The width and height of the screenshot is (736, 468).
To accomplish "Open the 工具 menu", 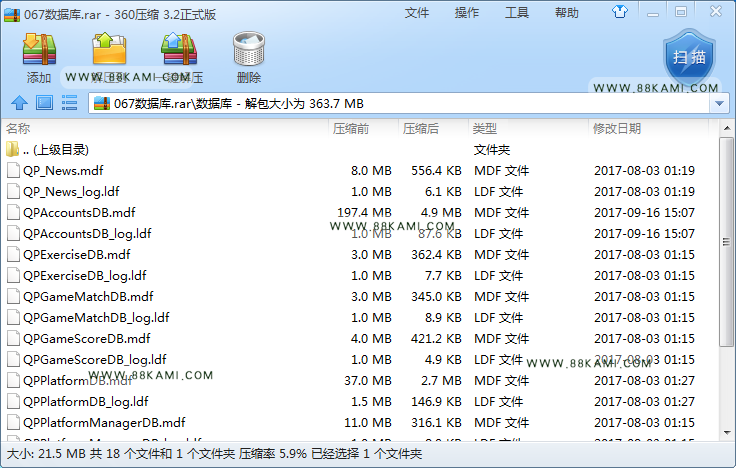I will point(517,13).
